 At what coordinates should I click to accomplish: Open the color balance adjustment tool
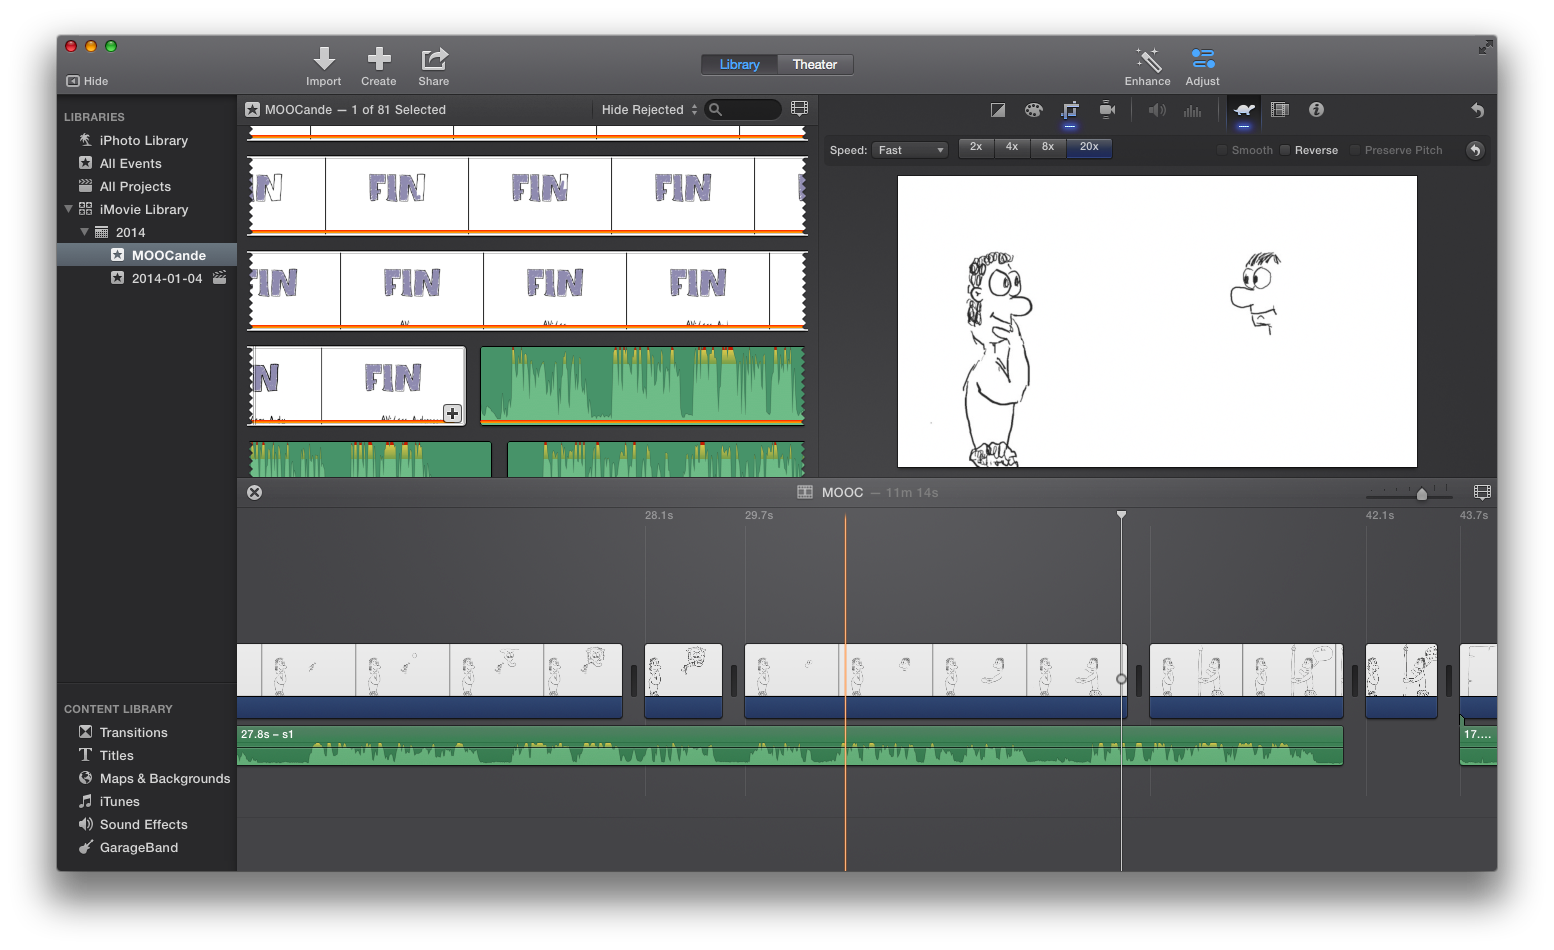(997, 110)
